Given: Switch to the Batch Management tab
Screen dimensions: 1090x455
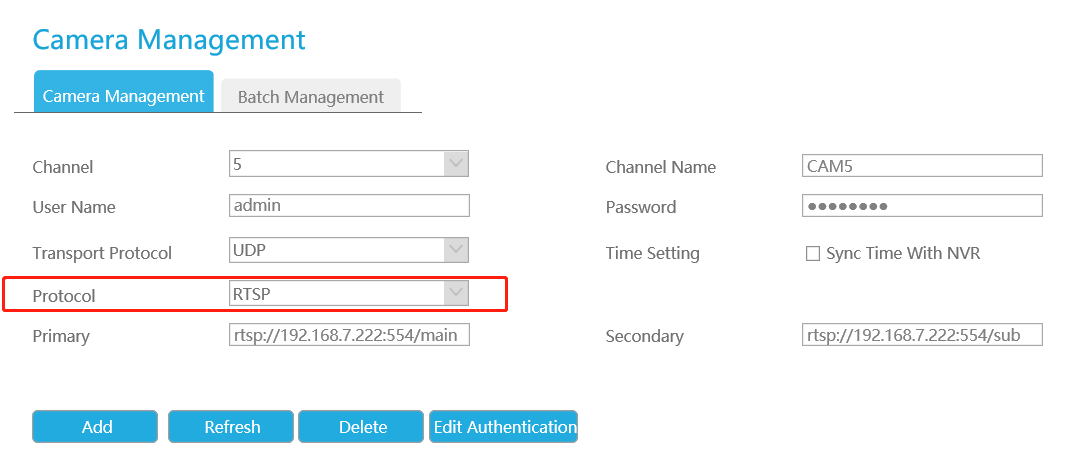Looking at the screenshot, I should [310, 97].
